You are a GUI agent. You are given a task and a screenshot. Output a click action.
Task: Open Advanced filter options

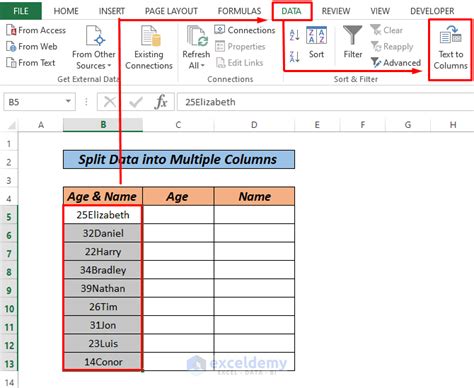[x=396, y=62]
